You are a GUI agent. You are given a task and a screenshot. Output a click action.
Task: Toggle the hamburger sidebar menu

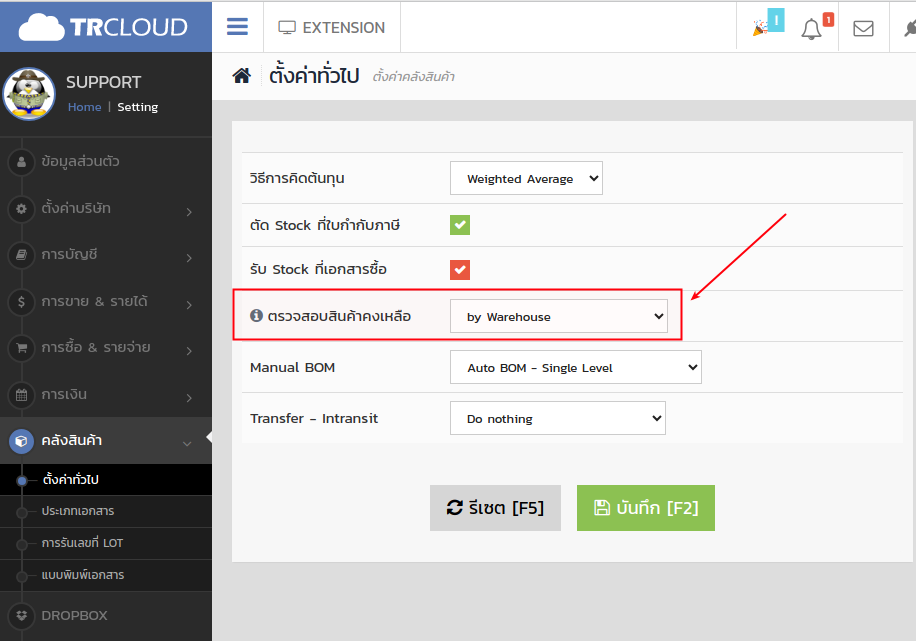(237, 26)
